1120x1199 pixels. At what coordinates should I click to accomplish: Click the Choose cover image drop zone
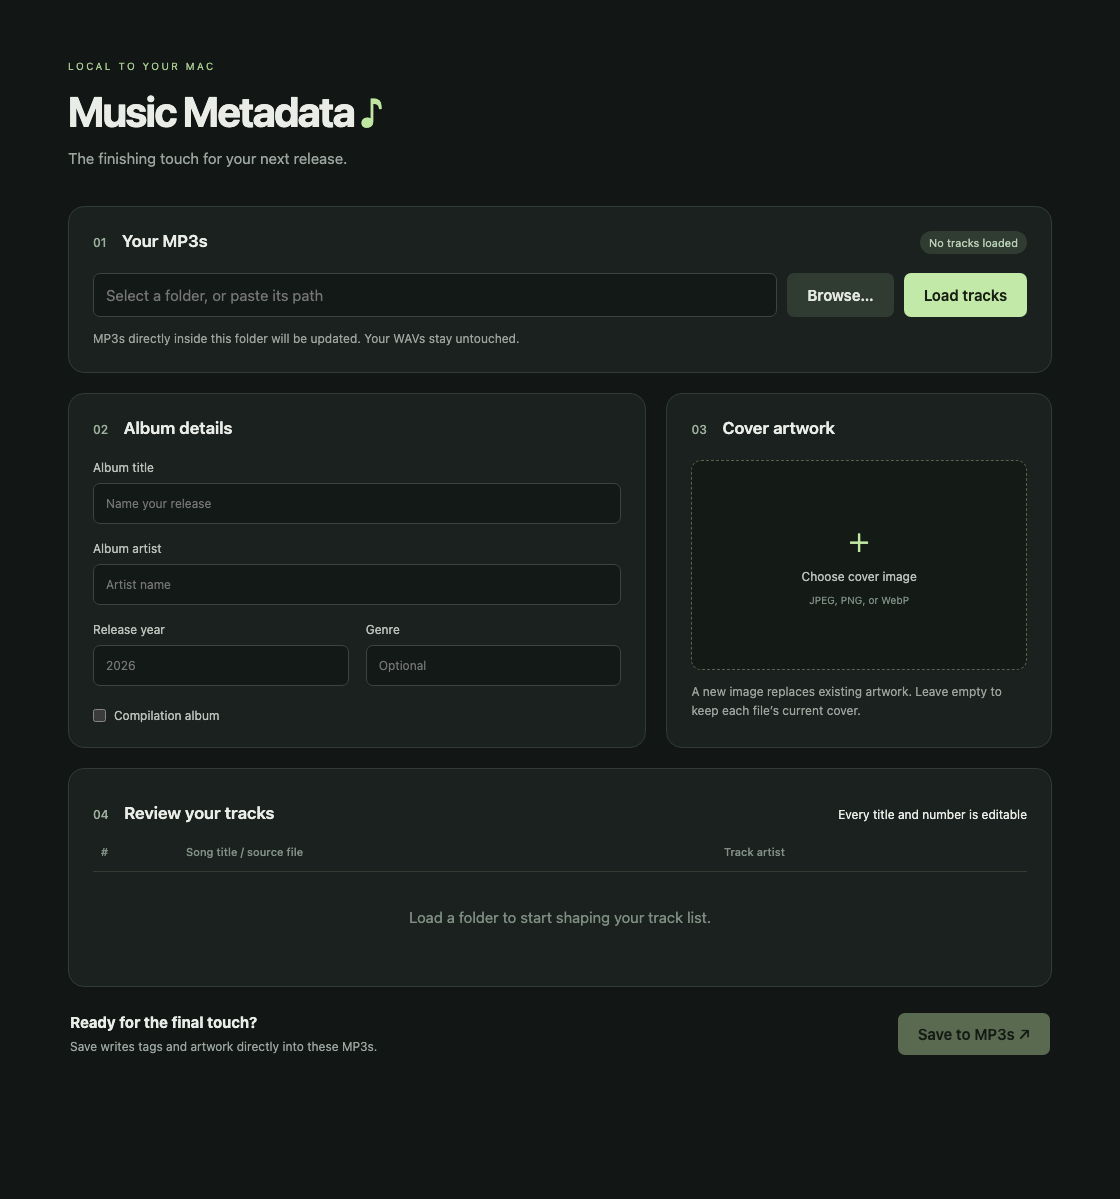coord(859,565)
